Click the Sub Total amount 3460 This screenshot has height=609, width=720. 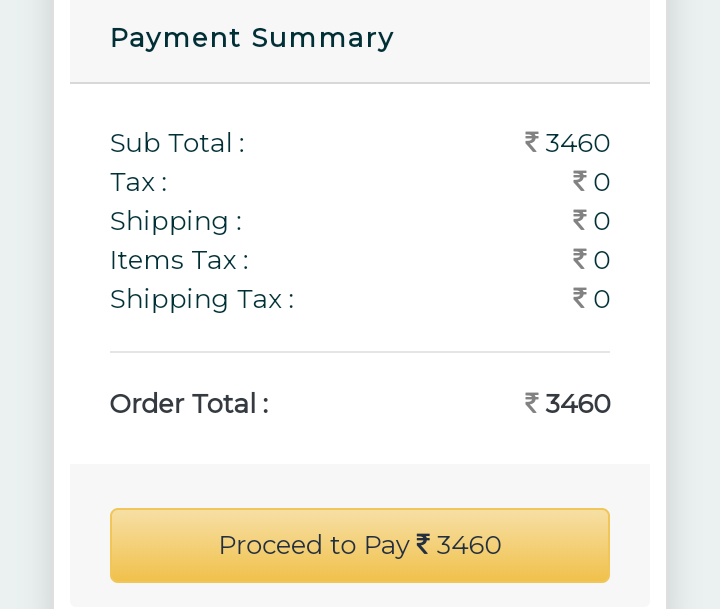click(578, 143)
